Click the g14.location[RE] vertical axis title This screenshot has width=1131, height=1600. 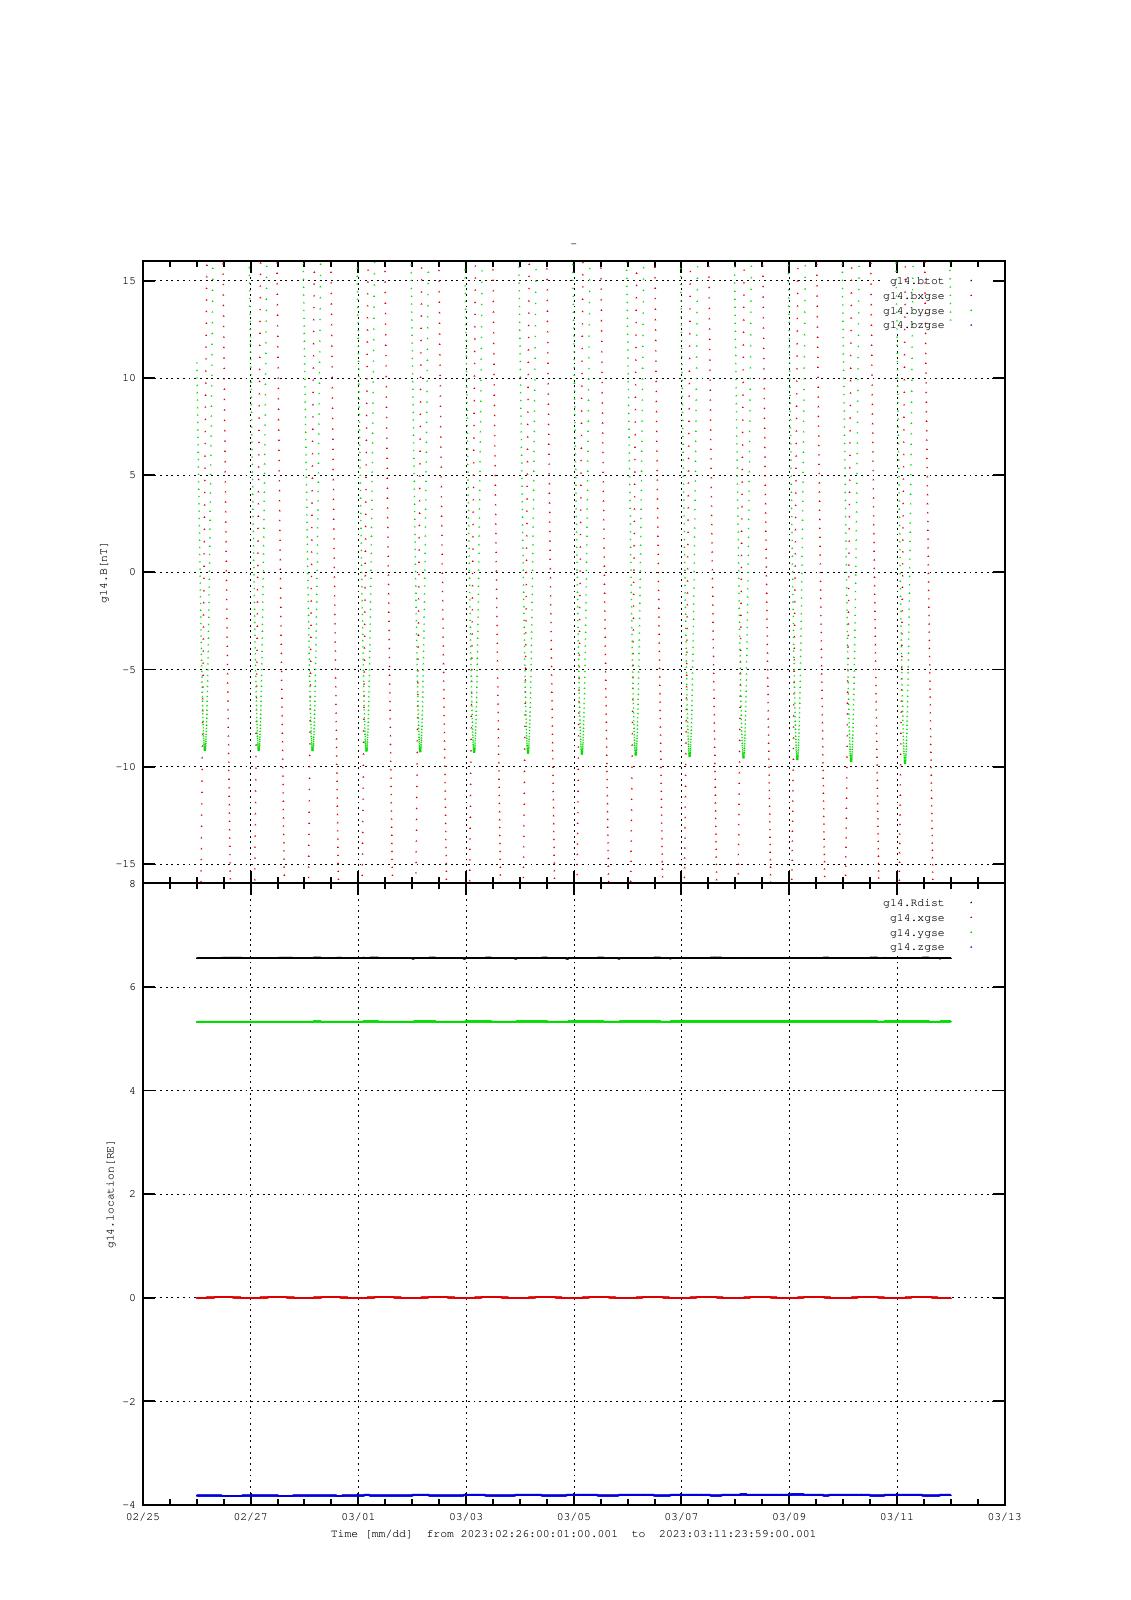coord(111,1194)
